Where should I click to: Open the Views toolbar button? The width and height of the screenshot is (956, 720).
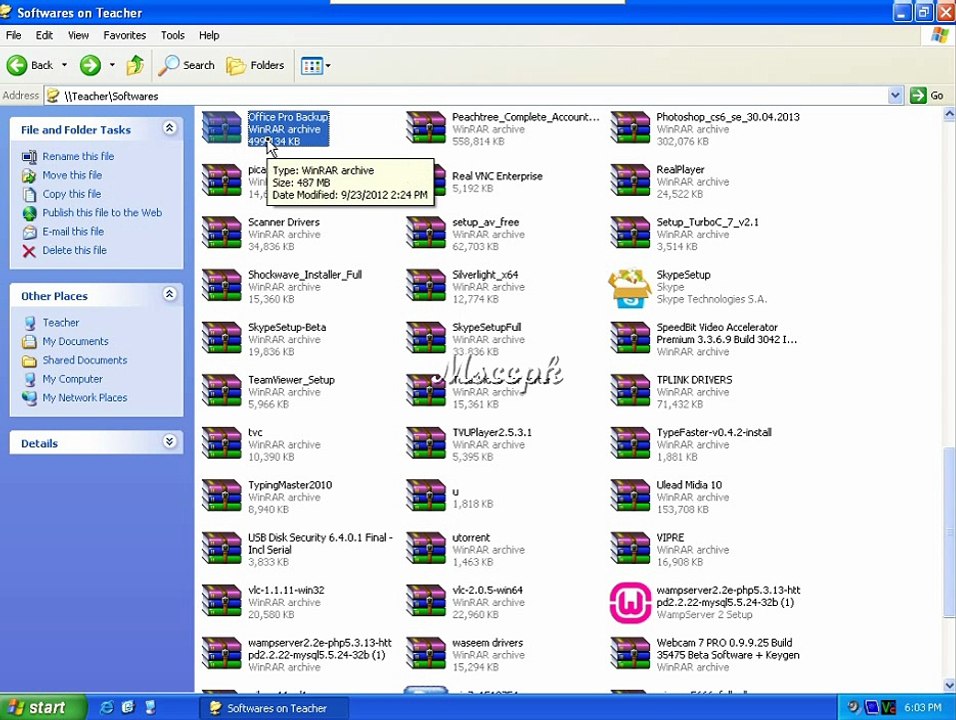pos(315,65)
